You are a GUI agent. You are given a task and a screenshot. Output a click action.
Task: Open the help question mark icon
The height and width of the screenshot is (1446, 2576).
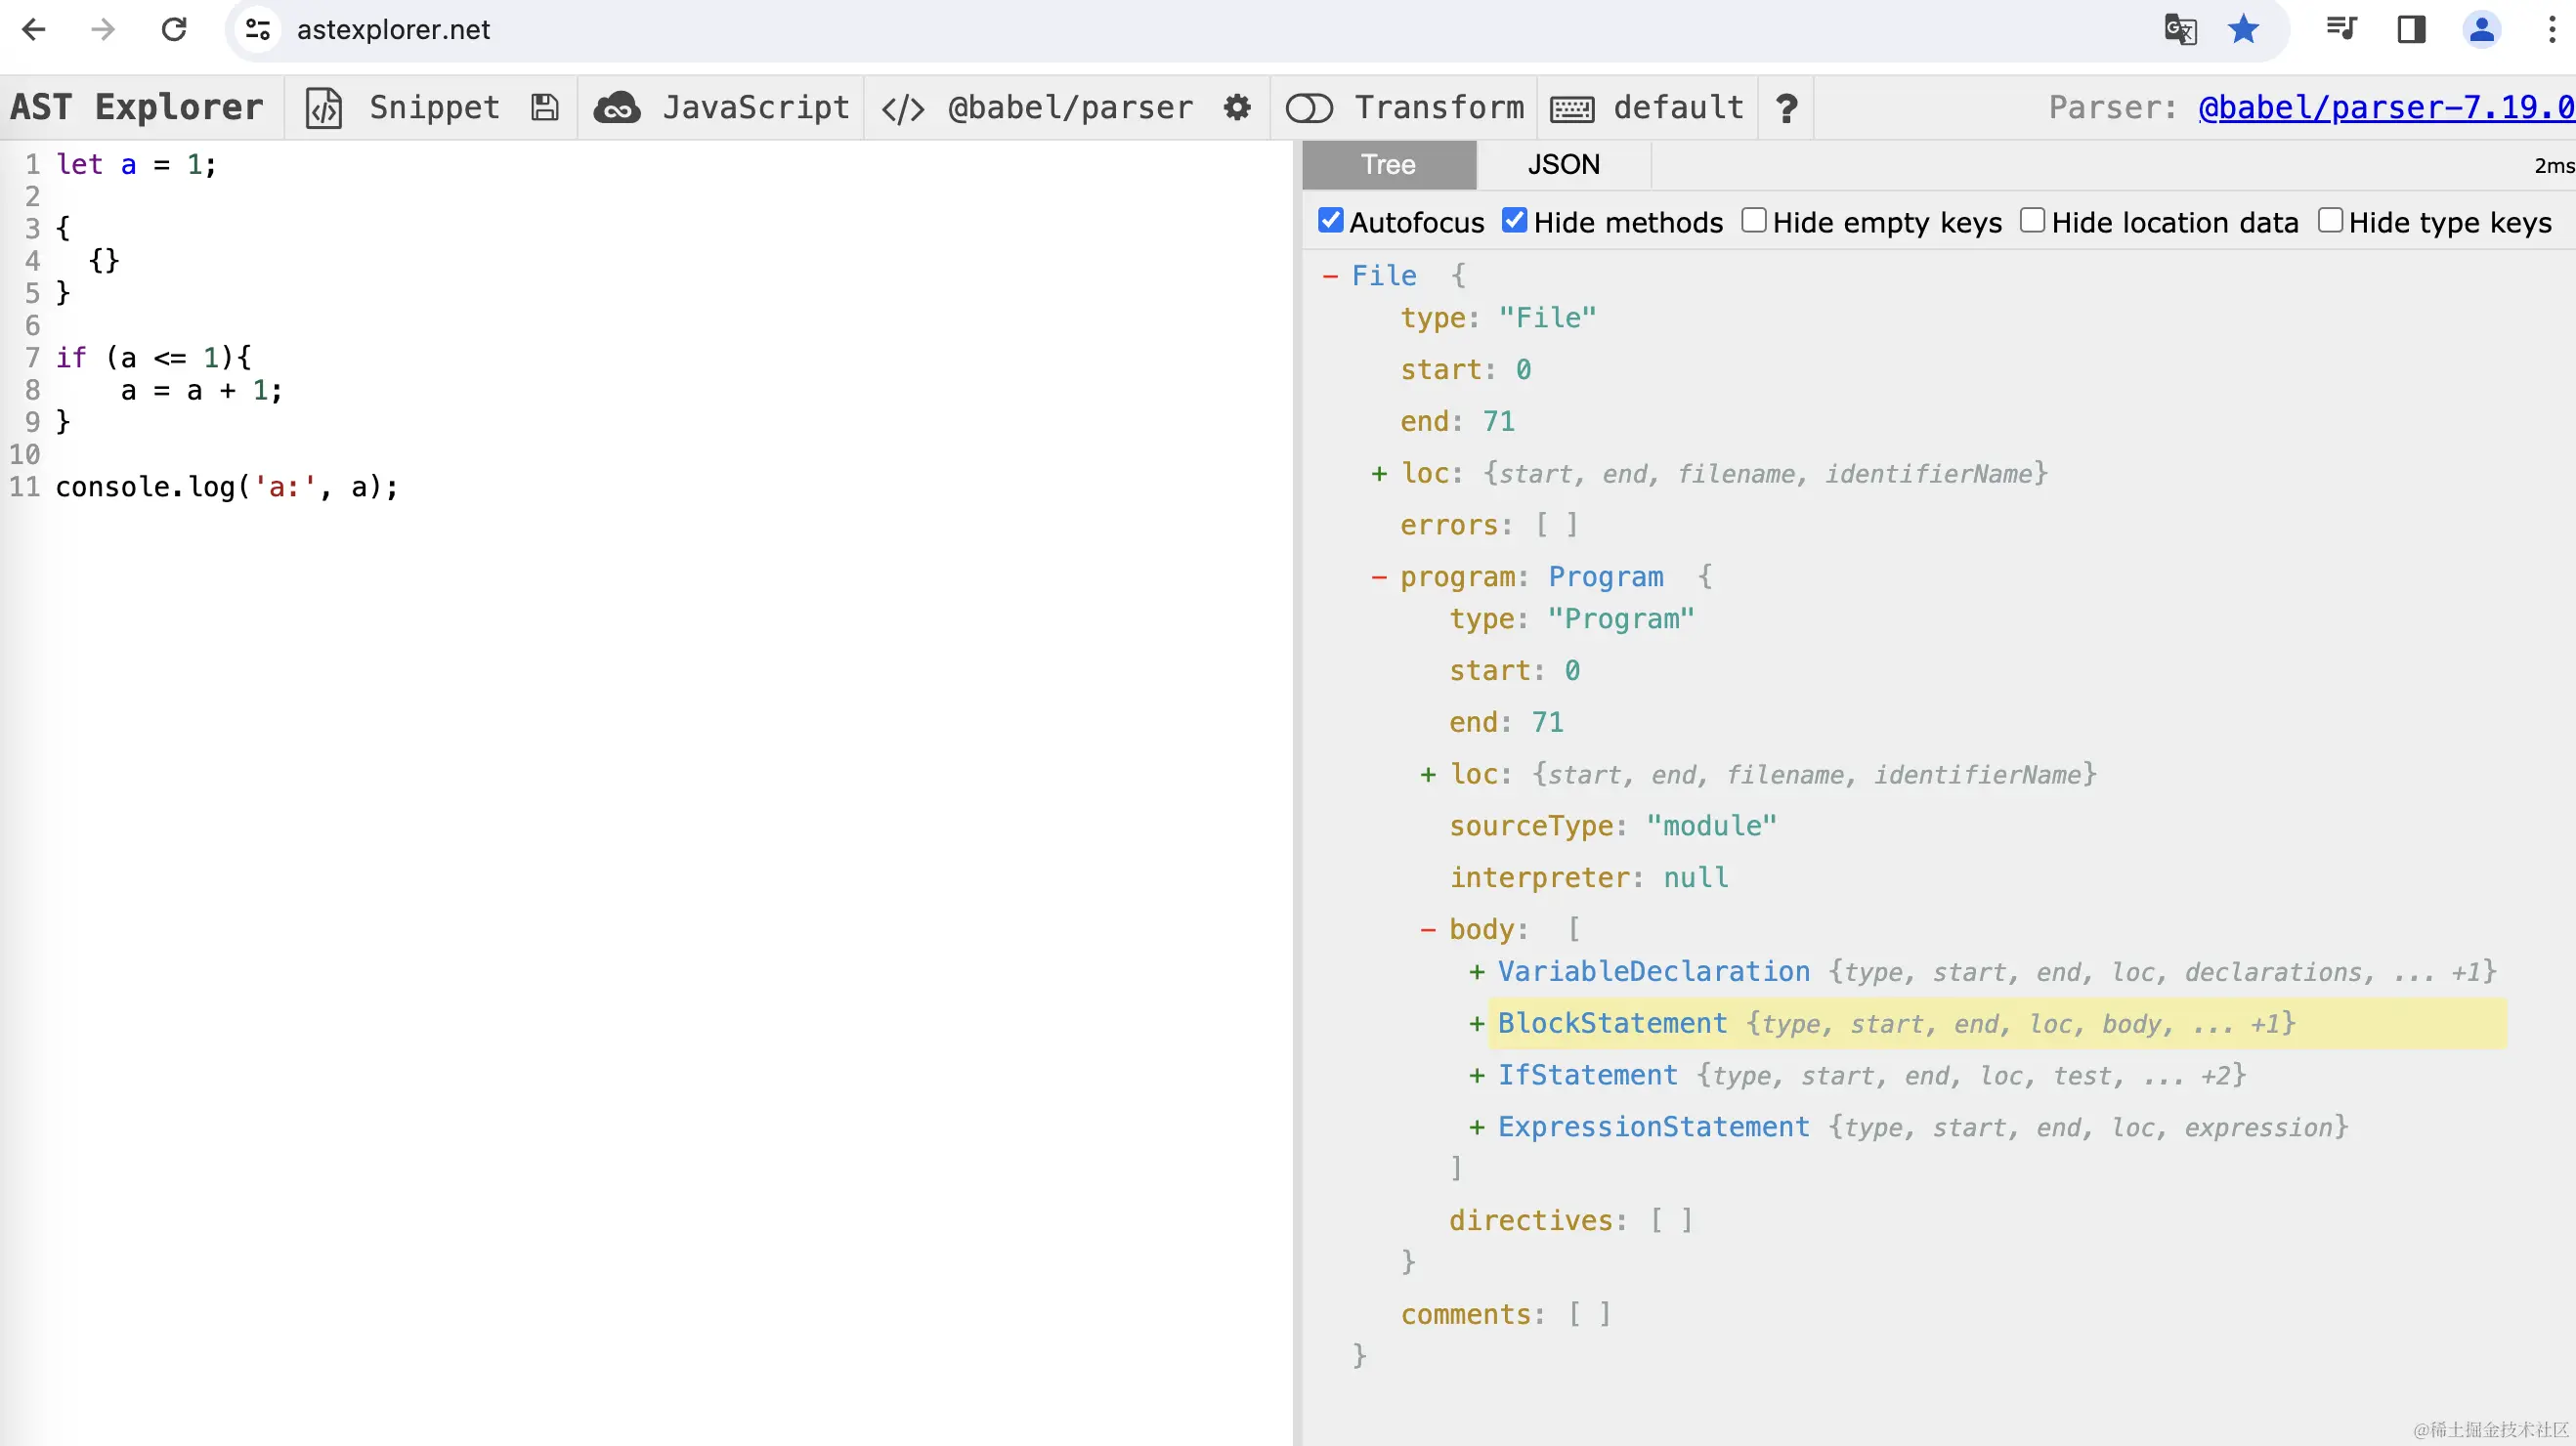click(x=1786, y=108)
